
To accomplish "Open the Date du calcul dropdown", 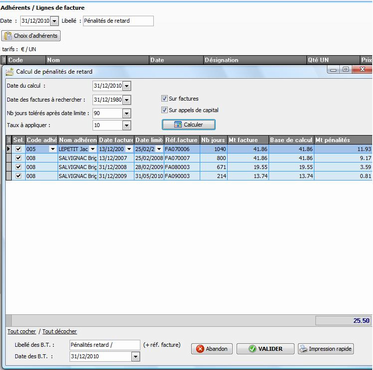I will 127,86.
